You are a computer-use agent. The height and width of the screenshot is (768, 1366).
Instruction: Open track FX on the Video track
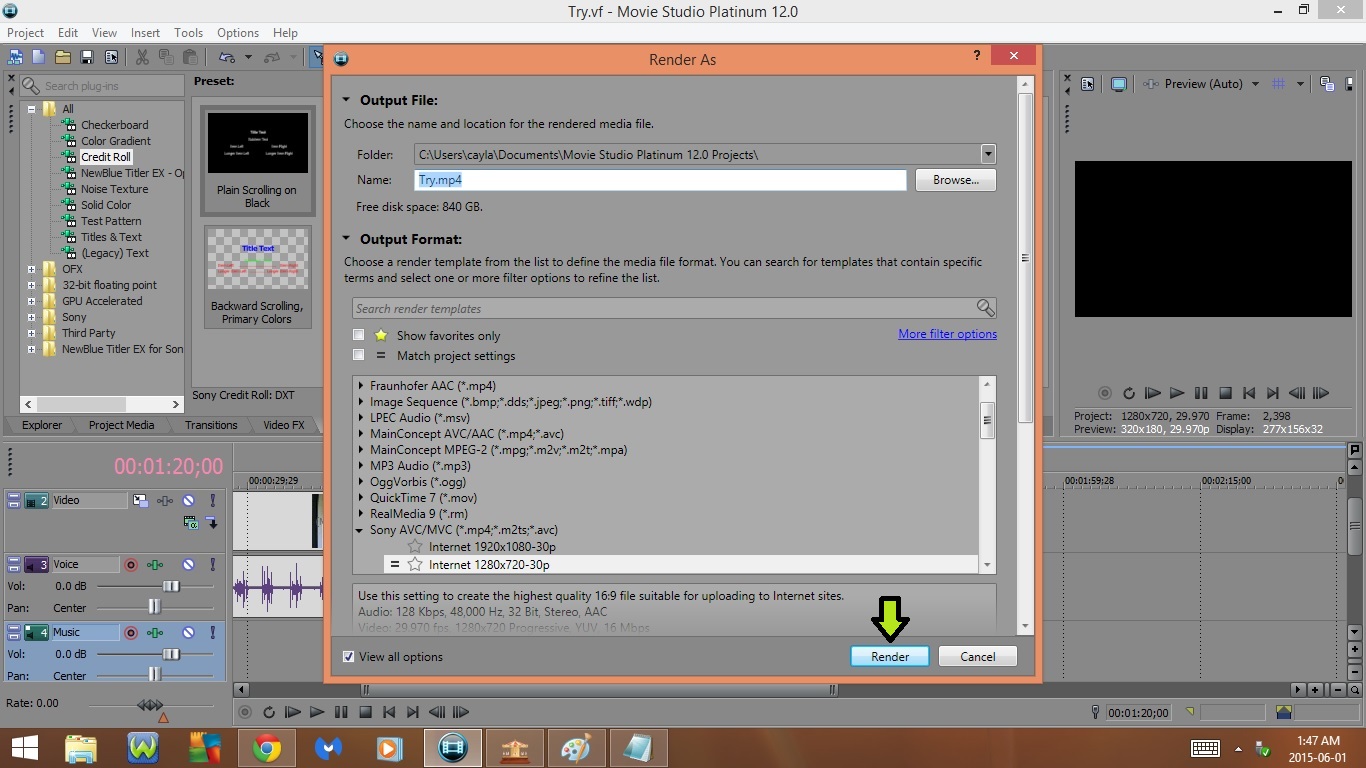point(164,500)
